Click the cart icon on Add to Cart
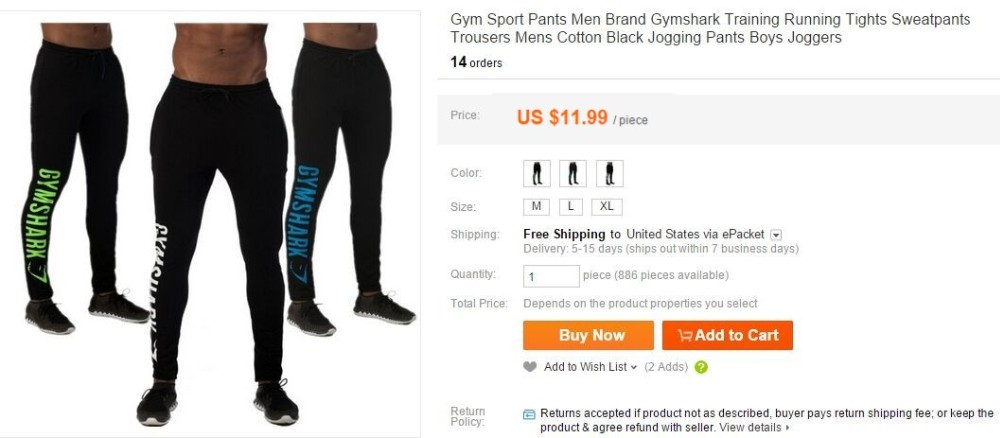Image resolution: width=1000 pixels, height=438 pixels. click(685, 335)
